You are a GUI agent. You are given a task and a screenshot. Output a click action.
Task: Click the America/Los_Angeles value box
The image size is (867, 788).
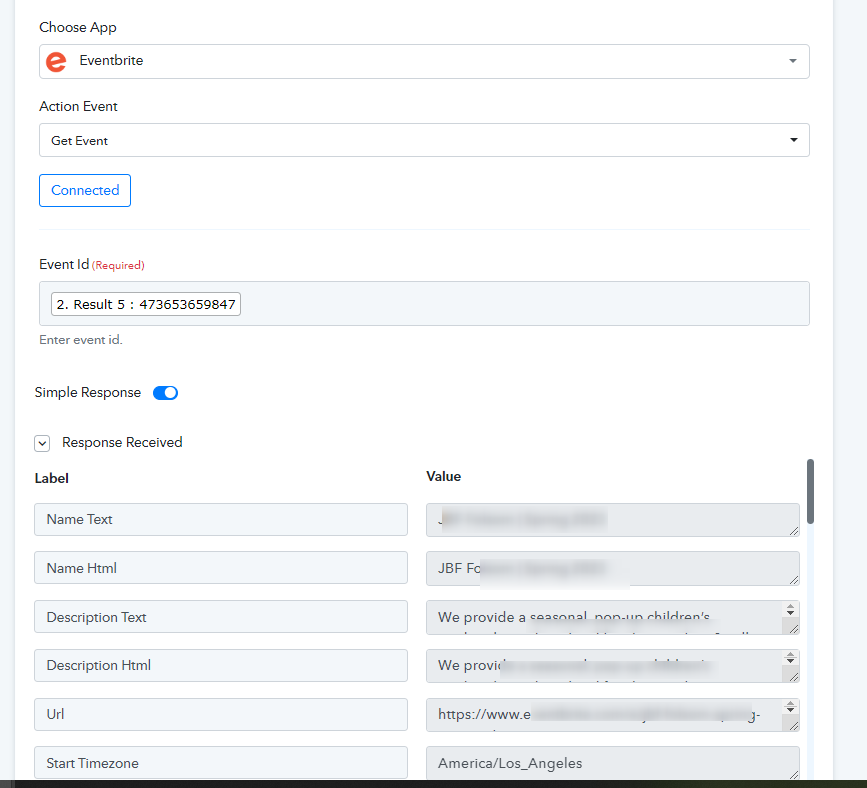[613, 764]
